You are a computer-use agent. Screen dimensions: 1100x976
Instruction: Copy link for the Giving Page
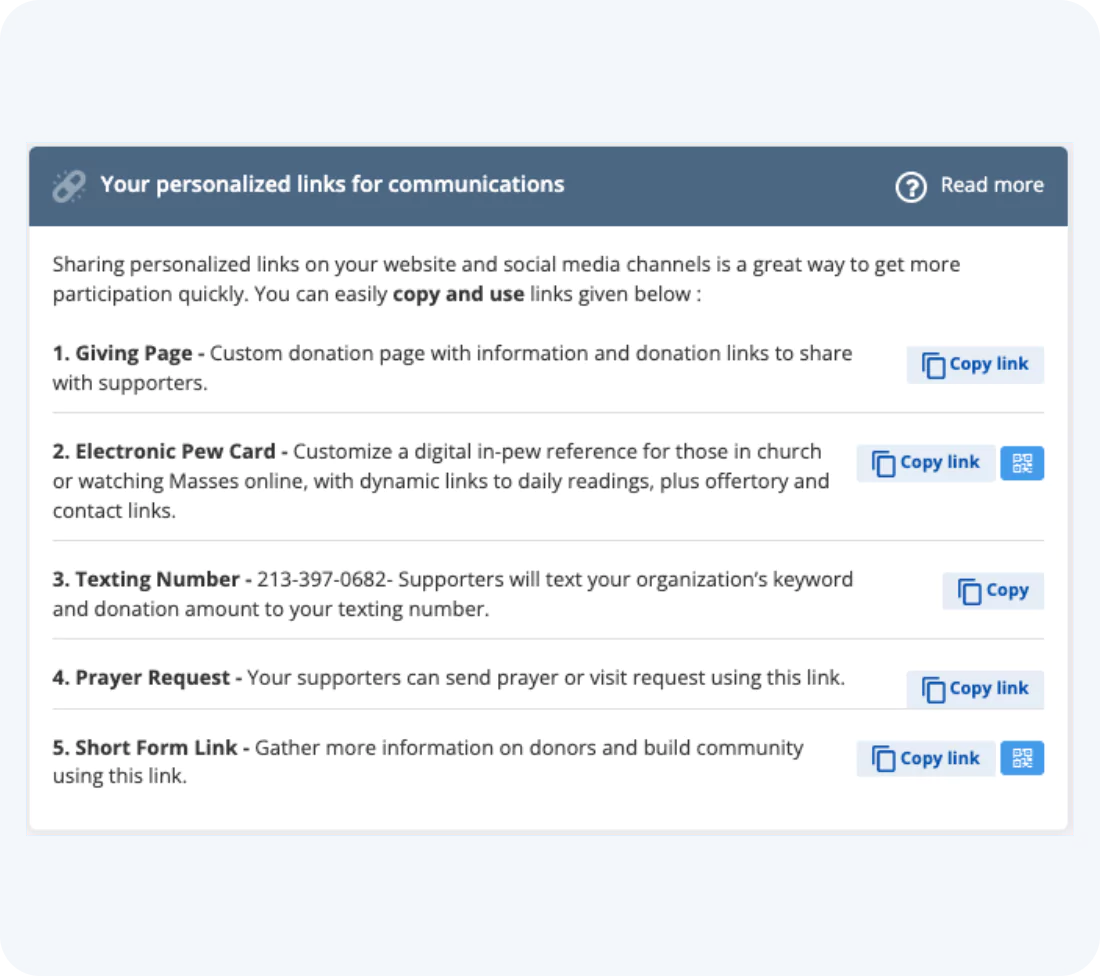pos(975,364)
